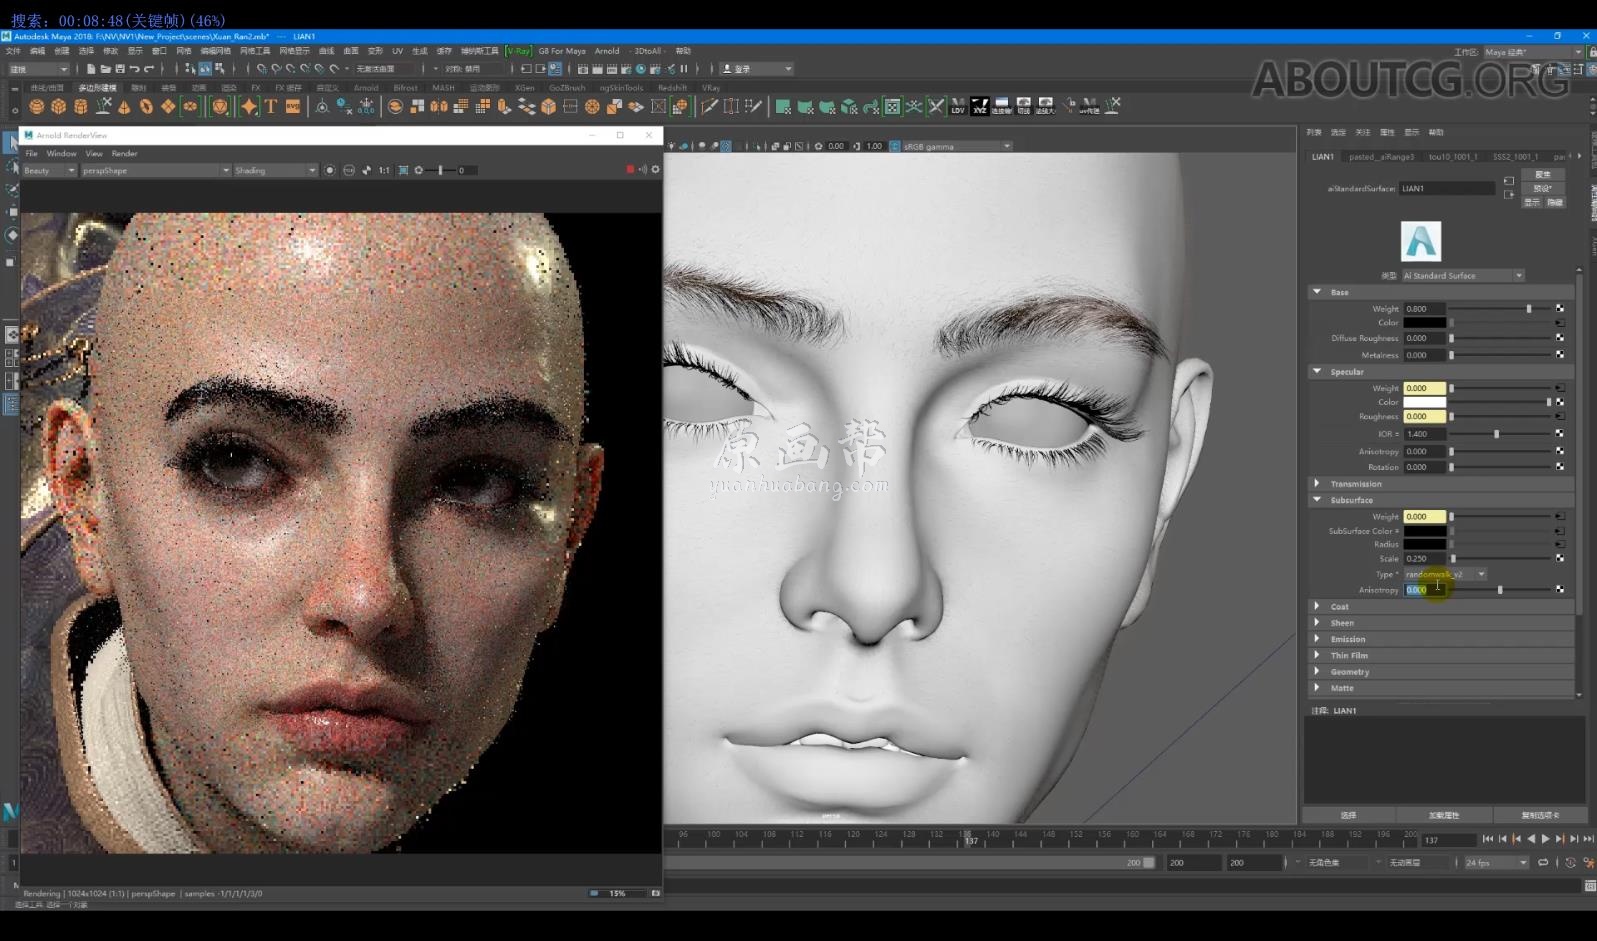Viewport: 1597px width, 941px height.
Task: Open the Render menu in Arnold RenderView
Action: point(124,154)
